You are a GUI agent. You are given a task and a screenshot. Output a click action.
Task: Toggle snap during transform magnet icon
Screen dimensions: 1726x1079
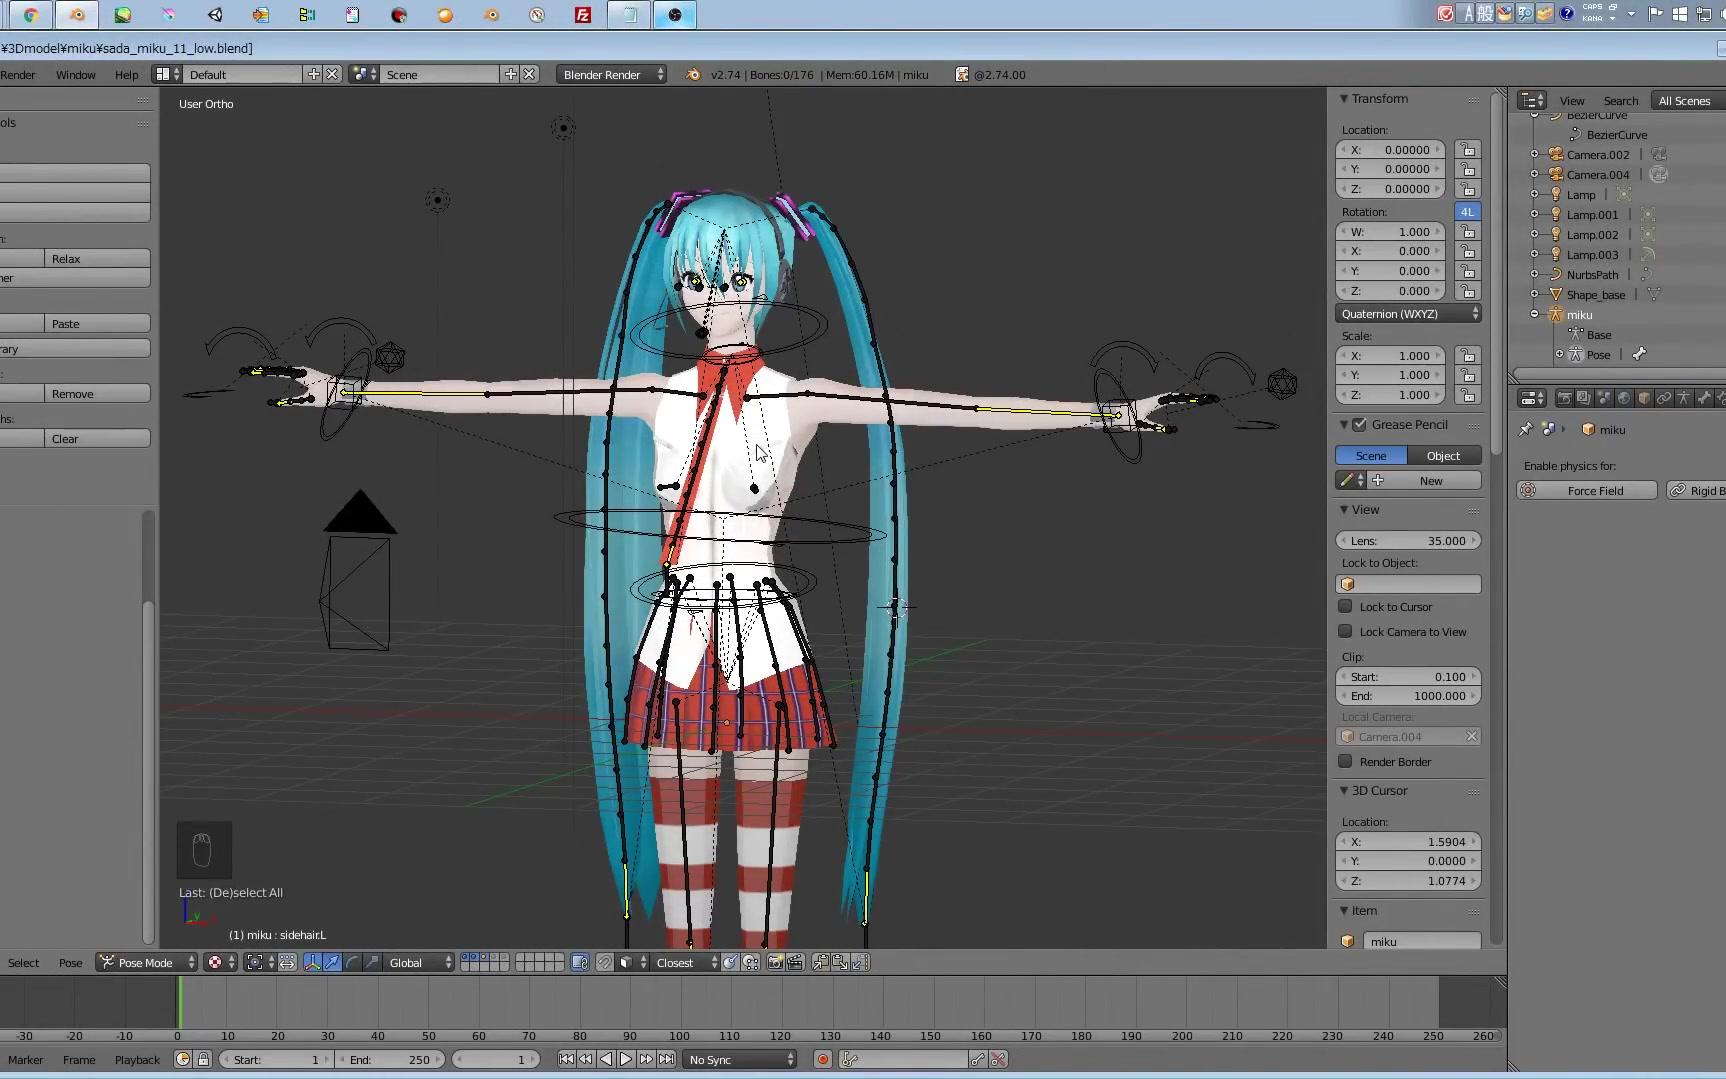[x=605, y=962]
